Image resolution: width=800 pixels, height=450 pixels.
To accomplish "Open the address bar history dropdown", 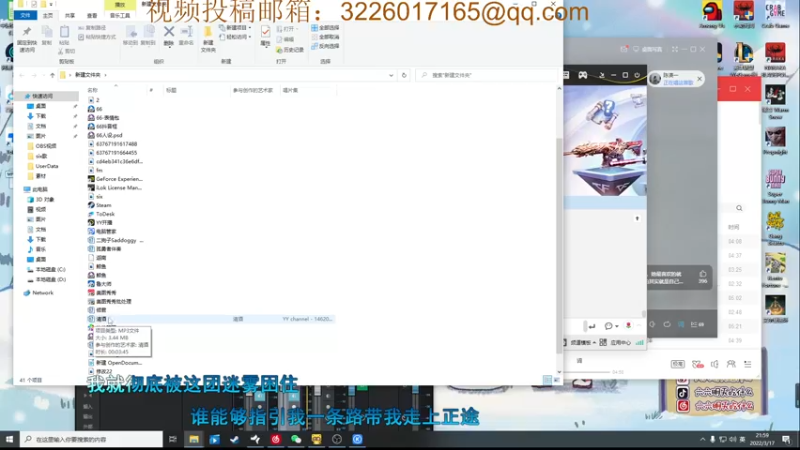I will [x=391, y=75].
